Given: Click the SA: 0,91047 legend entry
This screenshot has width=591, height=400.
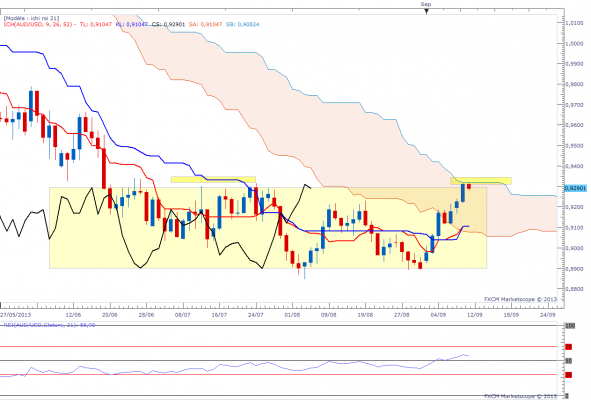Looking at the screenshot, I should pyautogui.click(x=205, y=24).
